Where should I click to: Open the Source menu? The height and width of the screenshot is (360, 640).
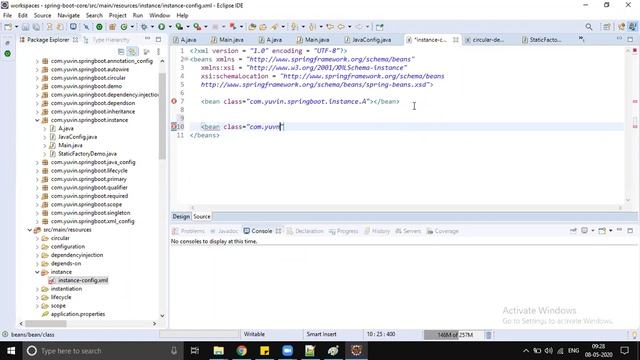[x=42, y=15]
